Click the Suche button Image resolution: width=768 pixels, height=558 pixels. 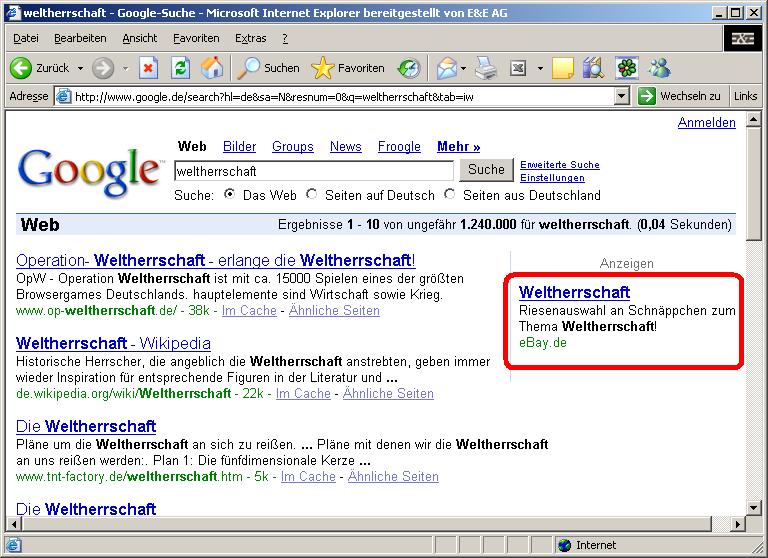point(486,170)
